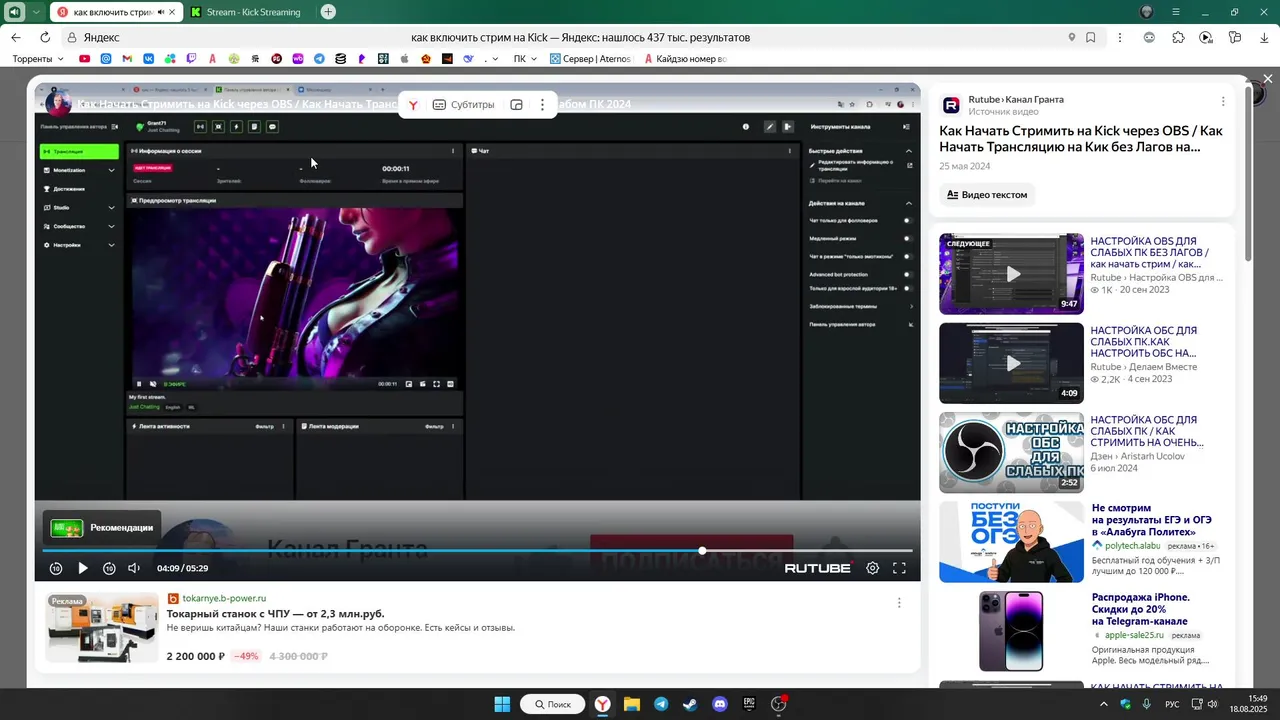Open Рекомендации panel in the player
The image size is (1280, 720).
[x=103, y=527]
